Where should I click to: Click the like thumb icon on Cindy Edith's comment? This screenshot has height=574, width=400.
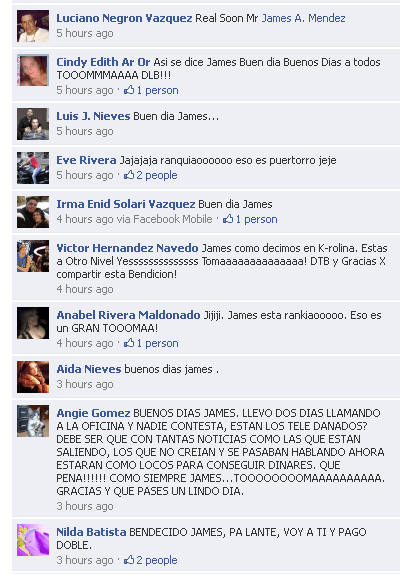(129, 90)
